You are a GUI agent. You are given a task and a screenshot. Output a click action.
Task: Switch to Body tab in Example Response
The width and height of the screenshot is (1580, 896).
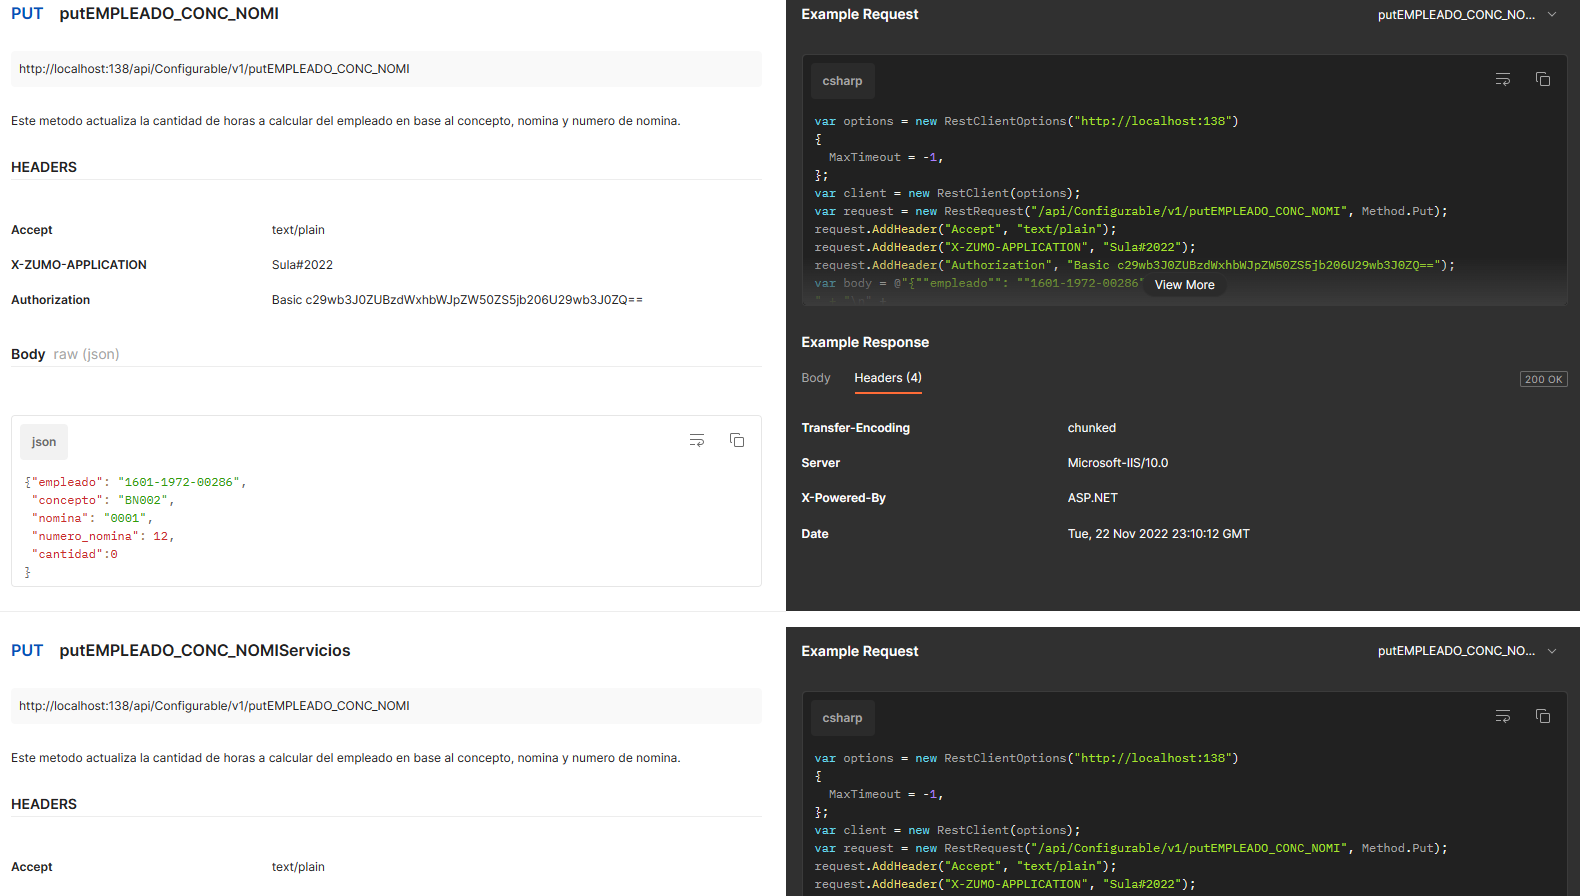816,378
